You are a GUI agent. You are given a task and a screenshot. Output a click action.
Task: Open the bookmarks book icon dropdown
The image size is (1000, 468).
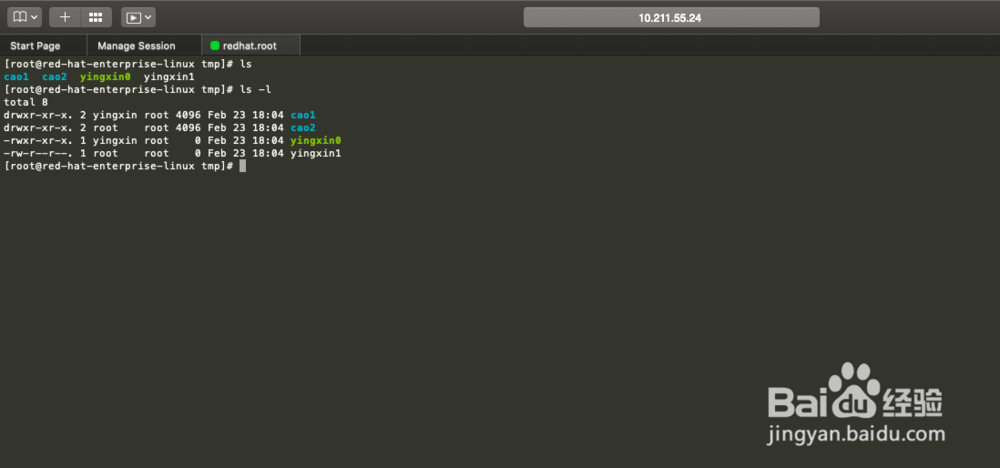pyautogui.click(x=24, y=17)
